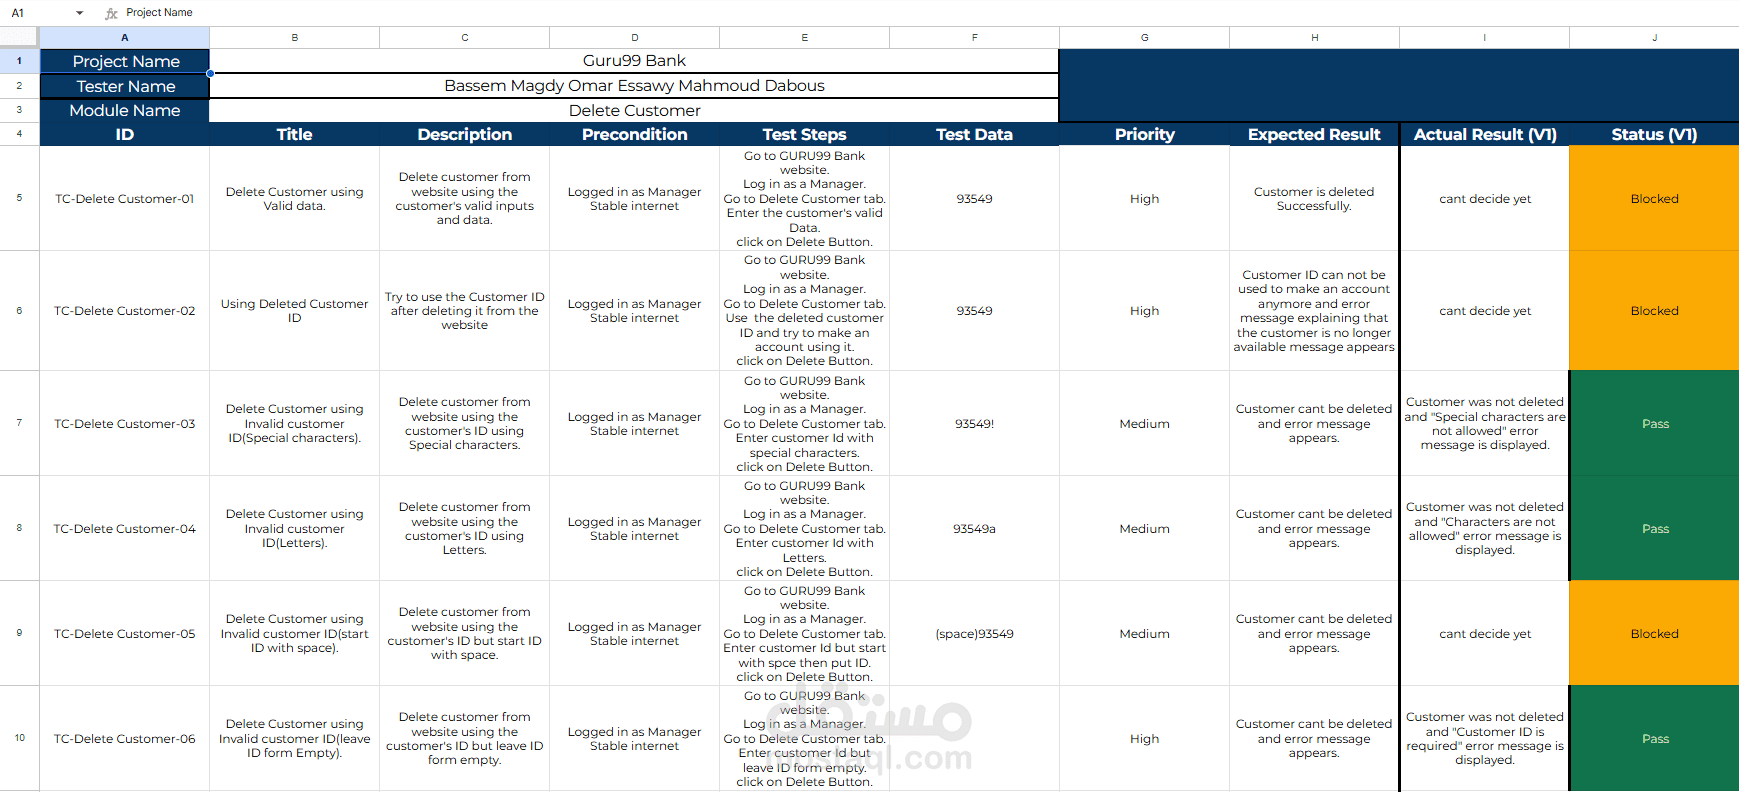Click 'Special characters are not allowed' actual result cell
Viewport: 1739px width, 792px height.
pyautogui.click(x=1485, y=423)
